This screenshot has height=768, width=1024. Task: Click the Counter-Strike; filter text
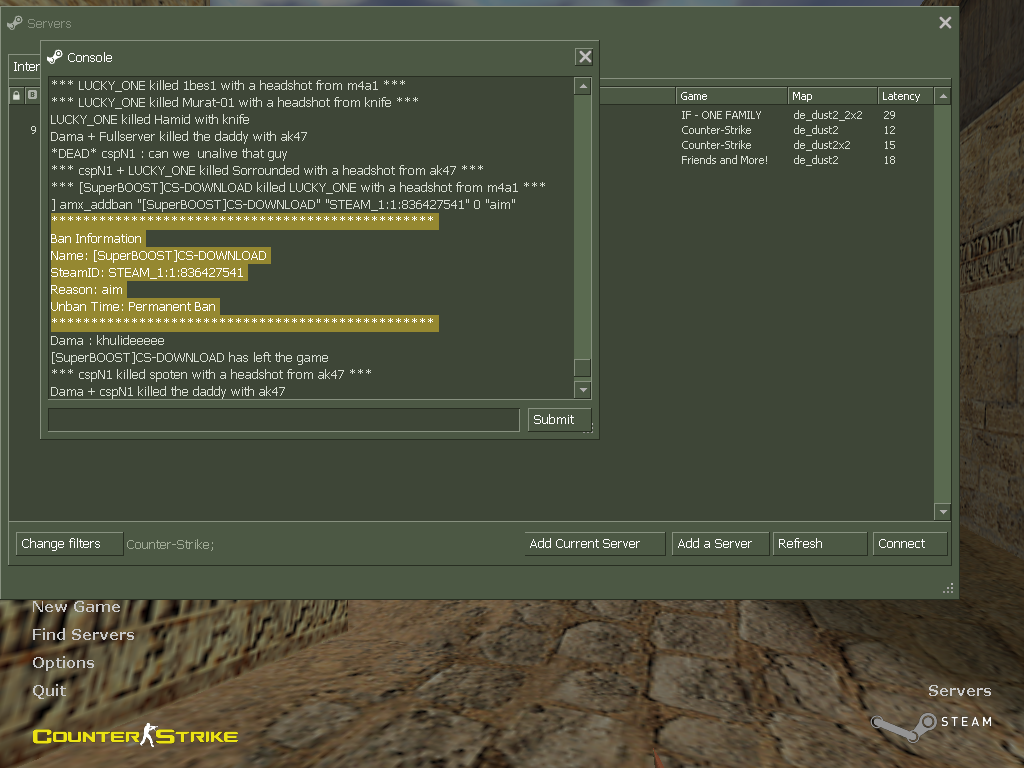[170, 545]
